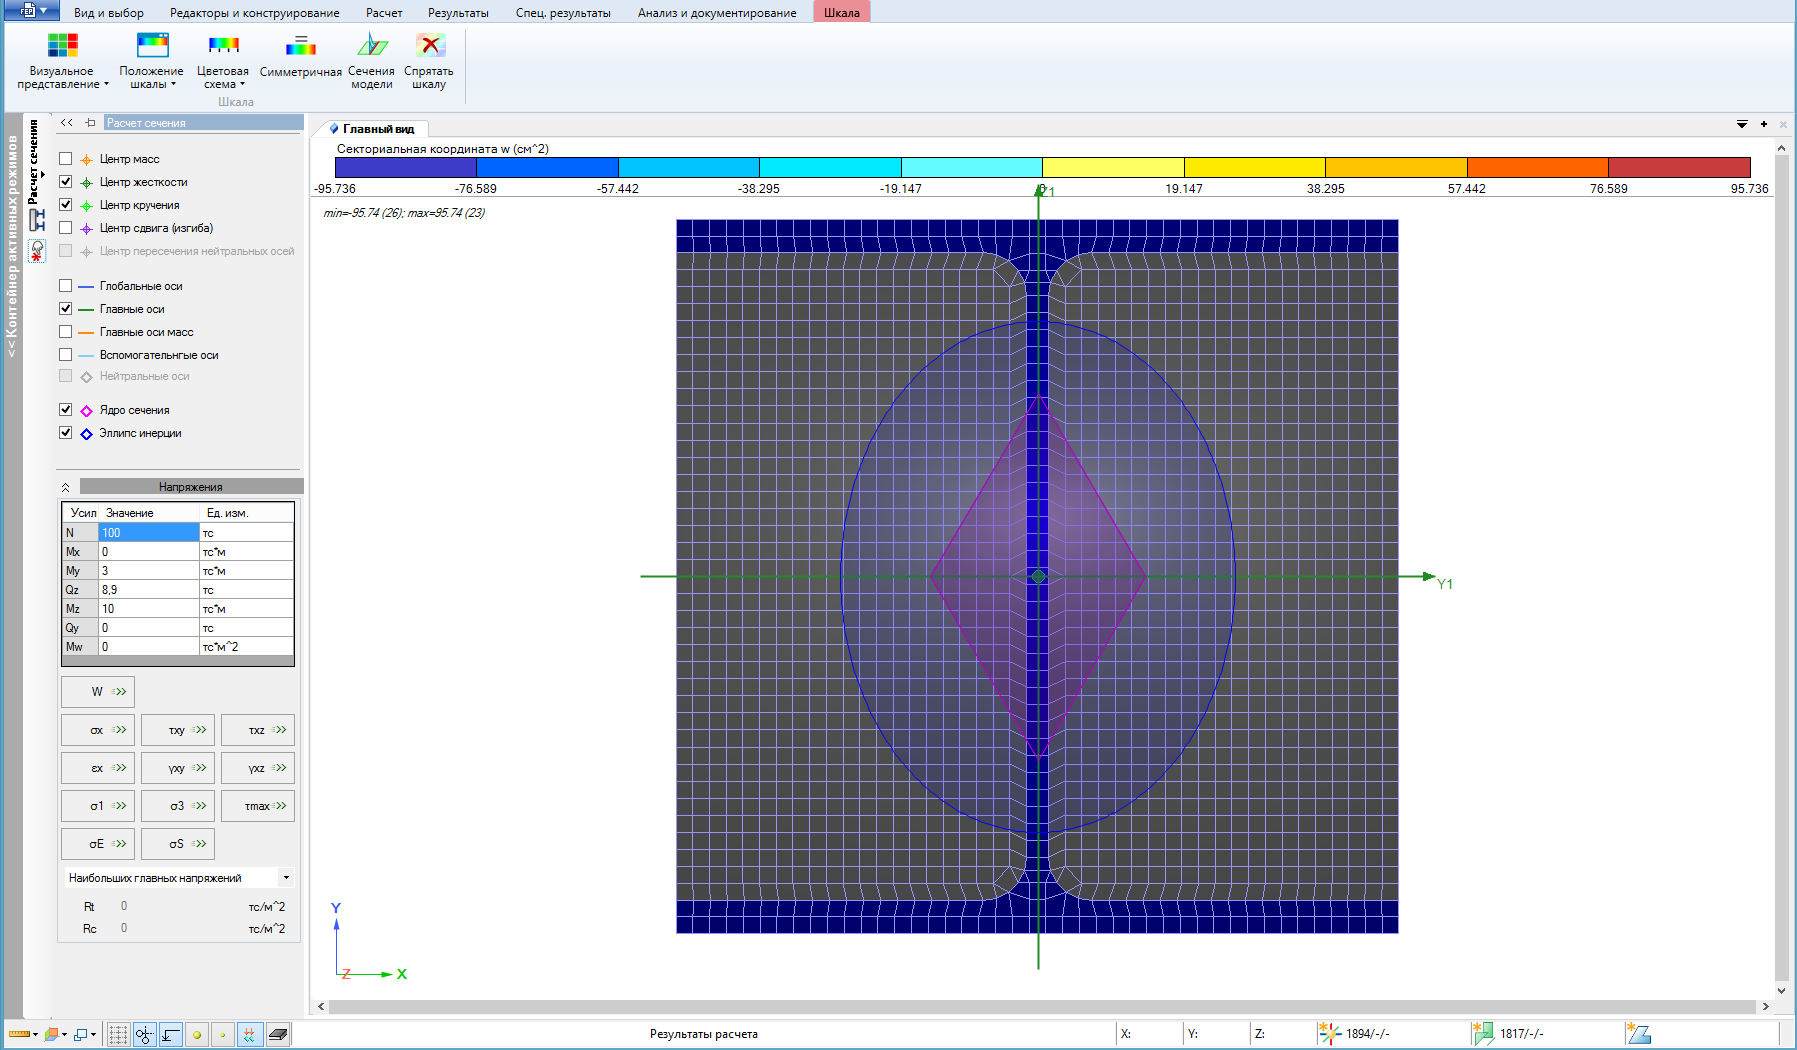Toggle the Симметричная scale icon

click(x=300, y=45)
